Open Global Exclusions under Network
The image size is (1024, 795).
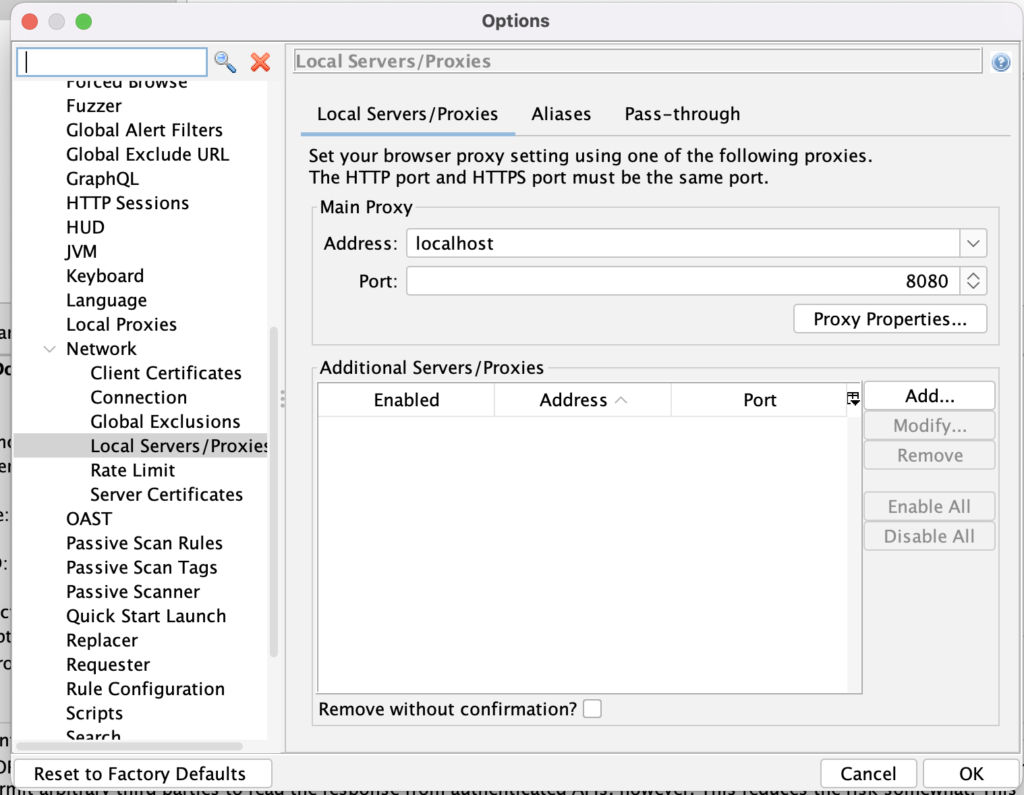(x=165, y=422)
